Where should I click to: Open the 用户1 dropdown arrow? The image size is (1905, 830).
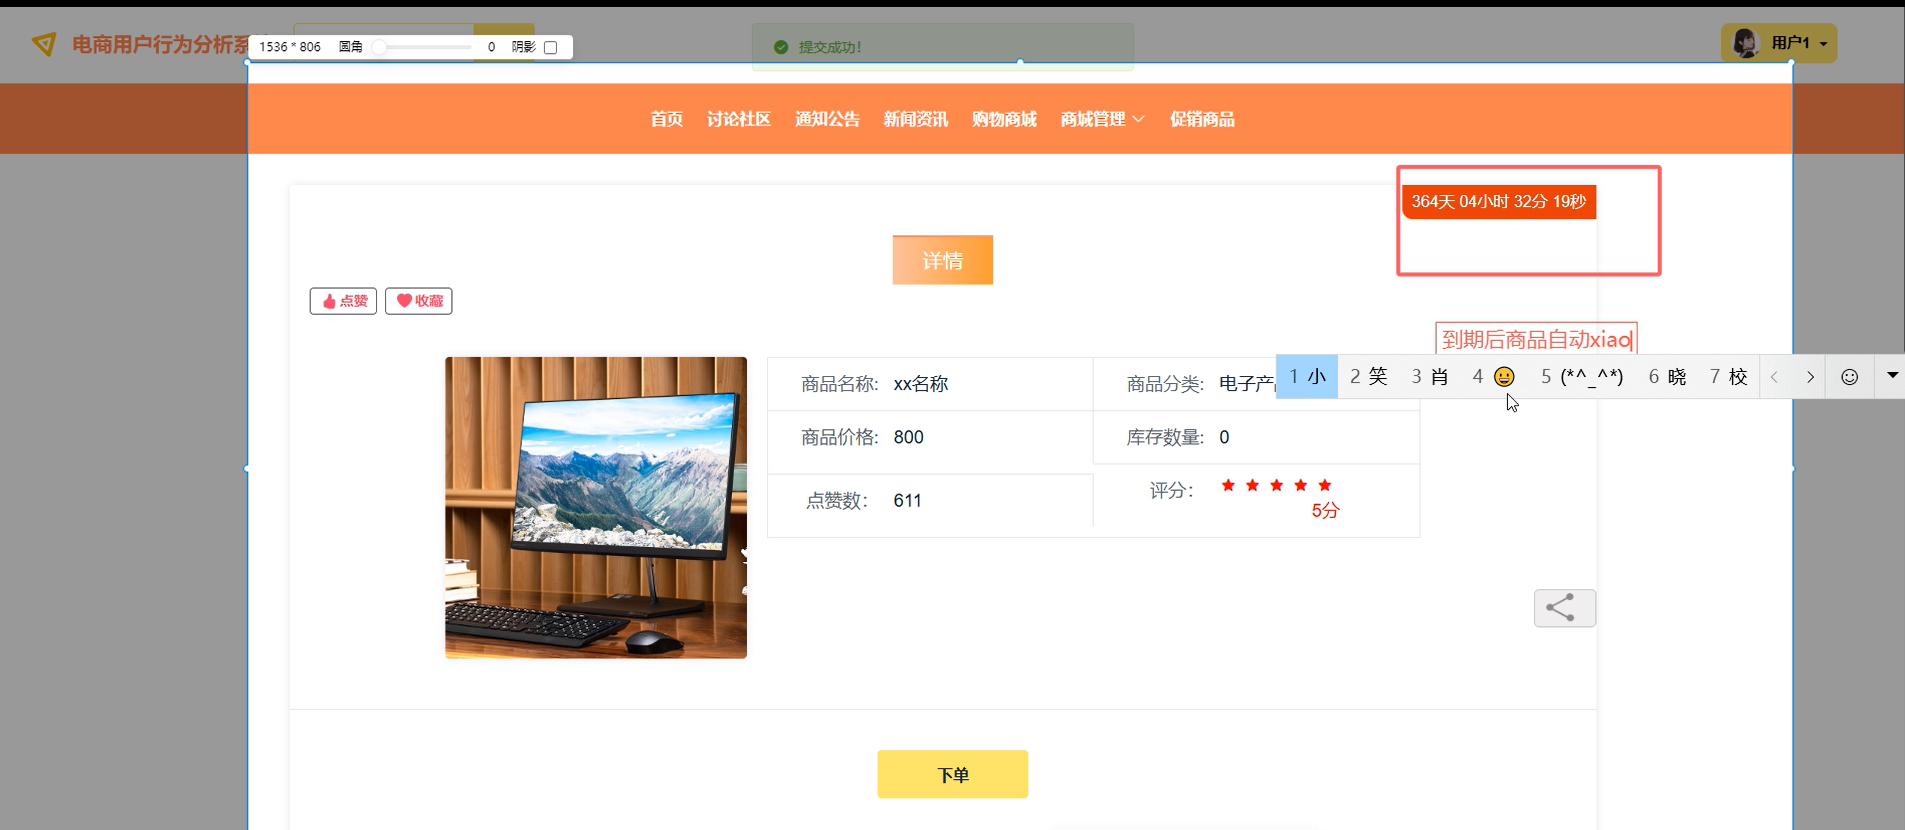pyautogui.click(x=1824, y=44)
